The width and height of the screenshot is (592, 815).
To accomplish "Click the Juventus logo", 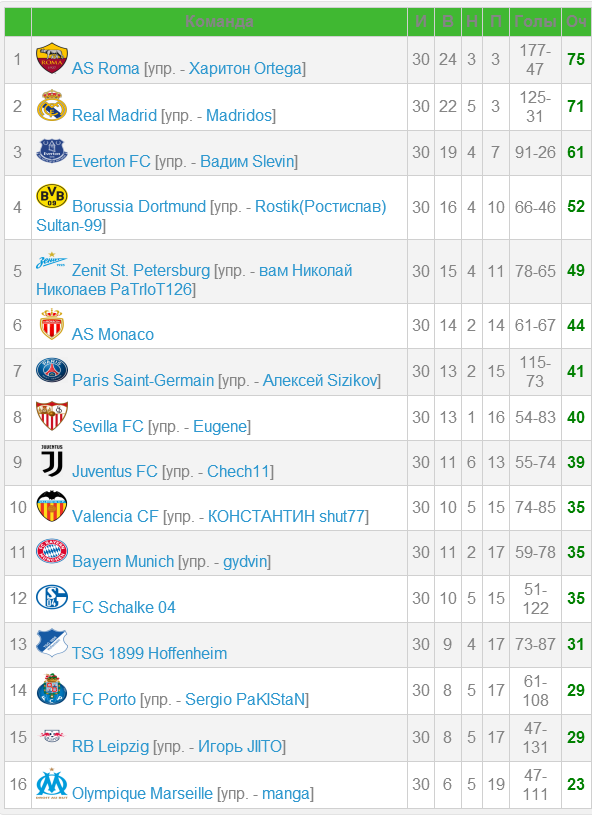I will point(51,461).
